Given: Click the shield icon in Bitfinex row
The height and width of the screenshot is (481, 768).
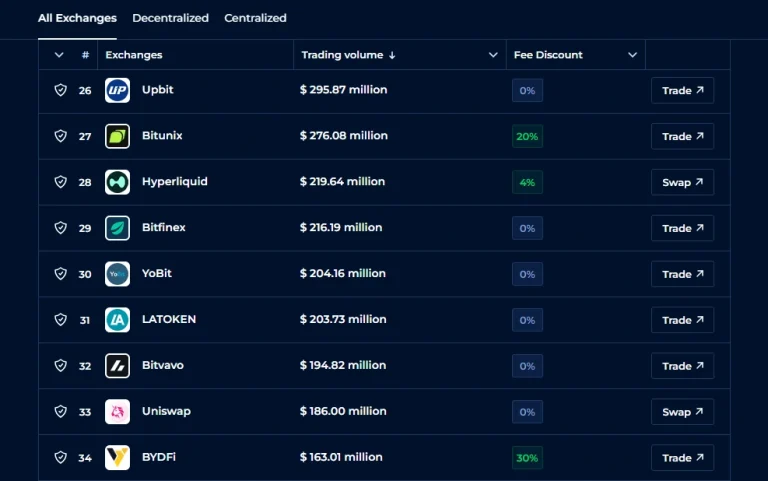Looking at the screenshot, I should point(61,228).
